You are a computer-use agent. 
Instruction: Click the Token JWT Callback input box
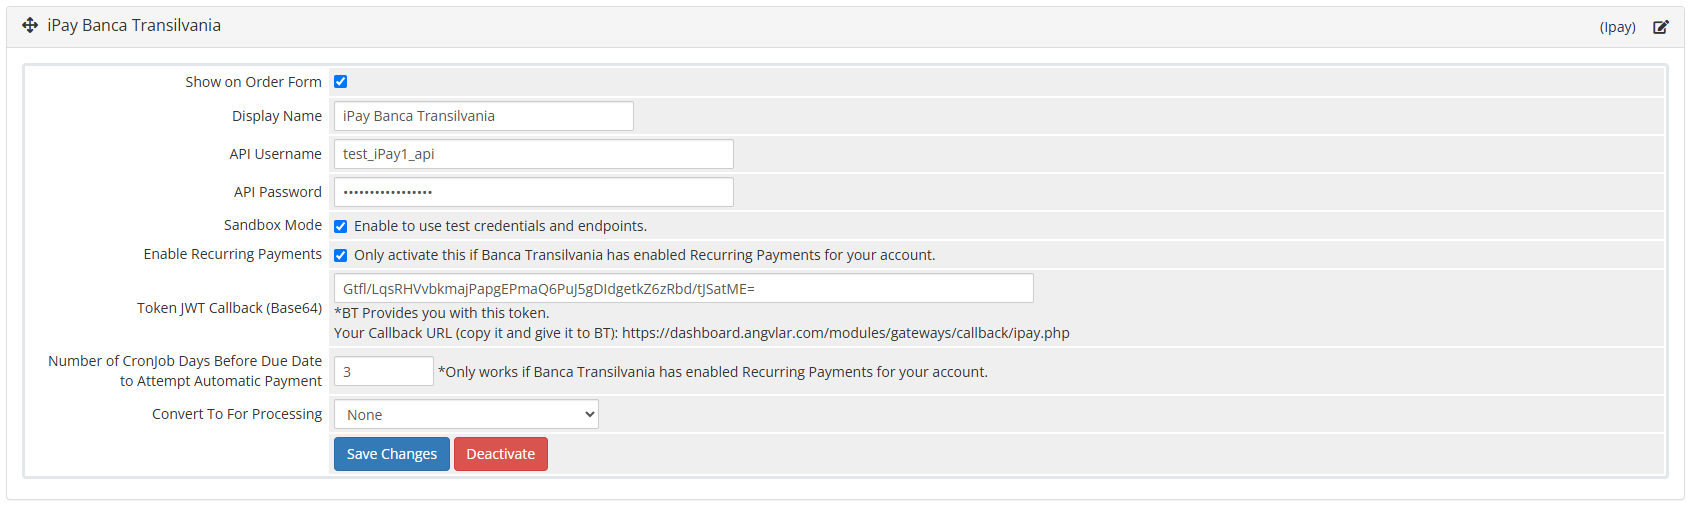[684, 288]
